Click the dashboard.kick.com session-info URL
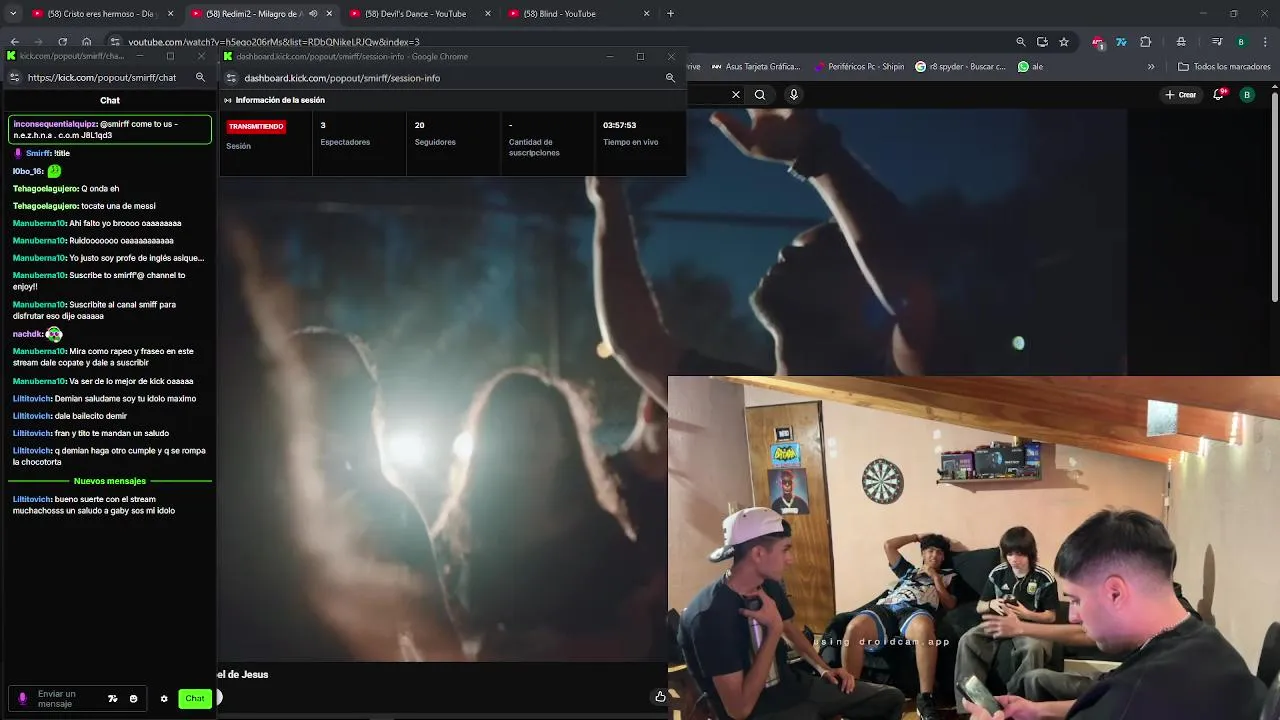The width and height of the screenshot is (1280, 720). 342,77
